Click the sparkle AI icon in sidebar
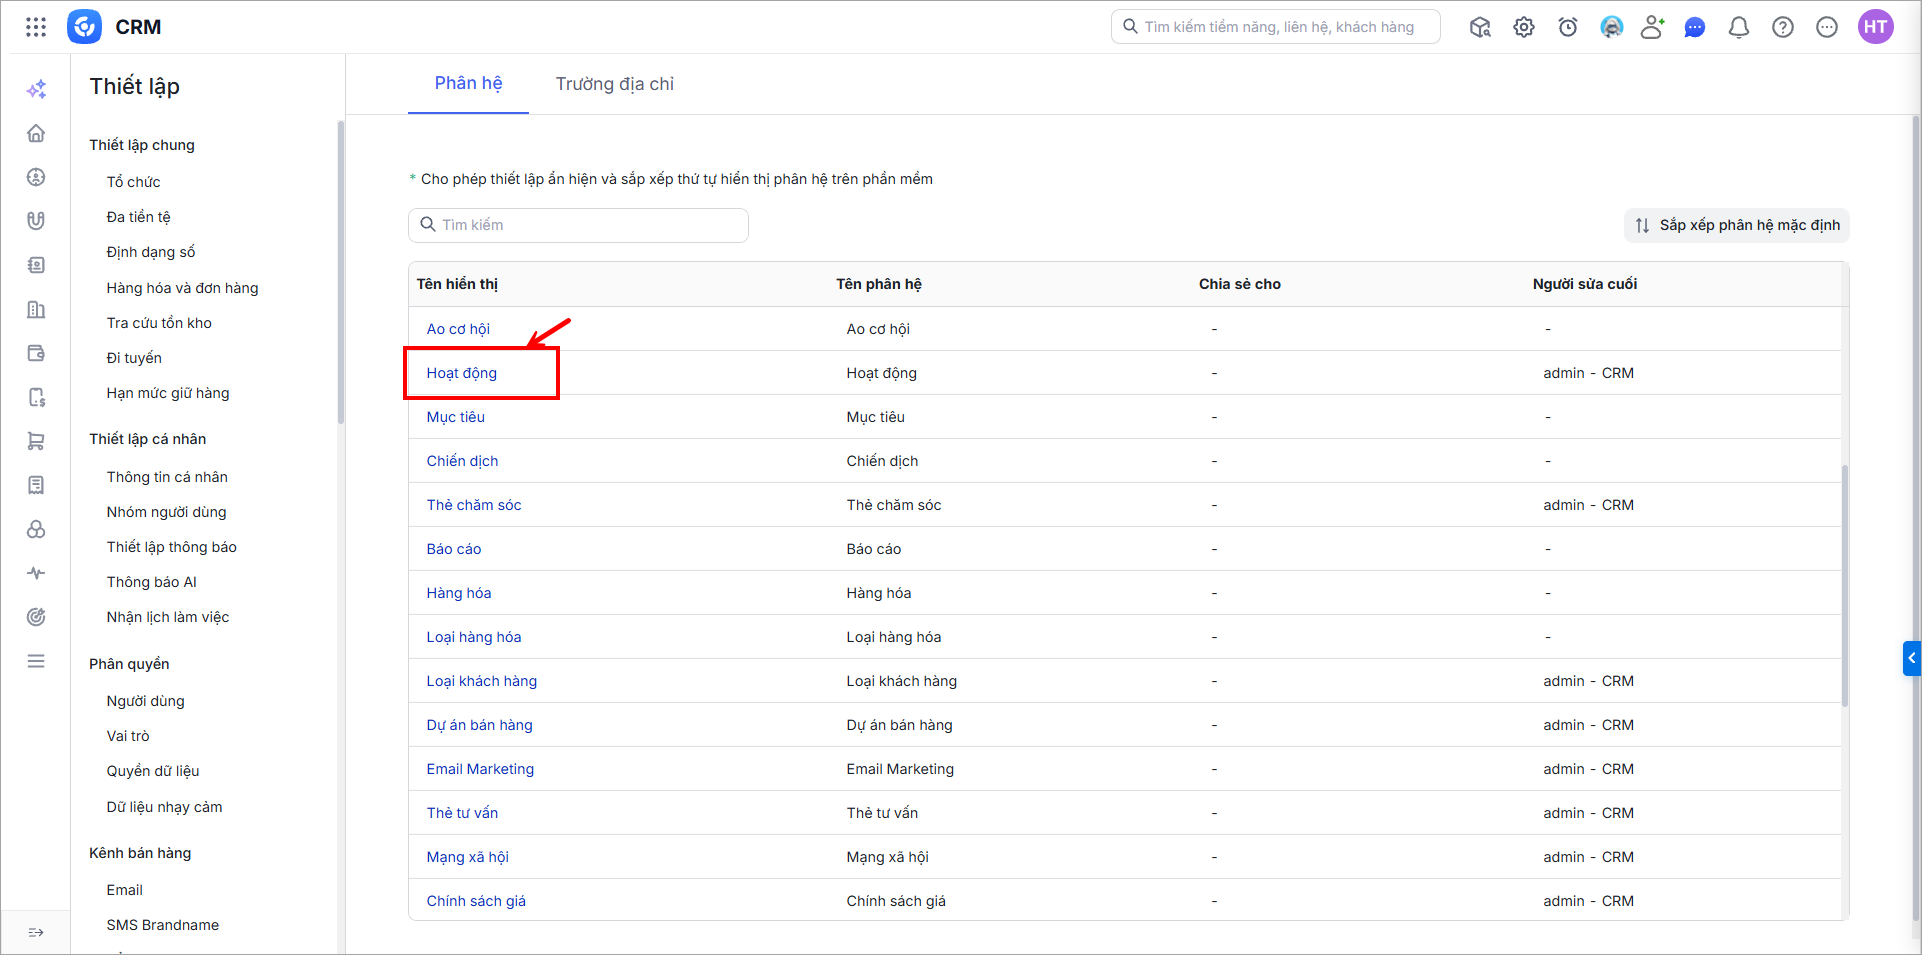This screenshot has height=955, width=1922. click(x=36, y=89)
